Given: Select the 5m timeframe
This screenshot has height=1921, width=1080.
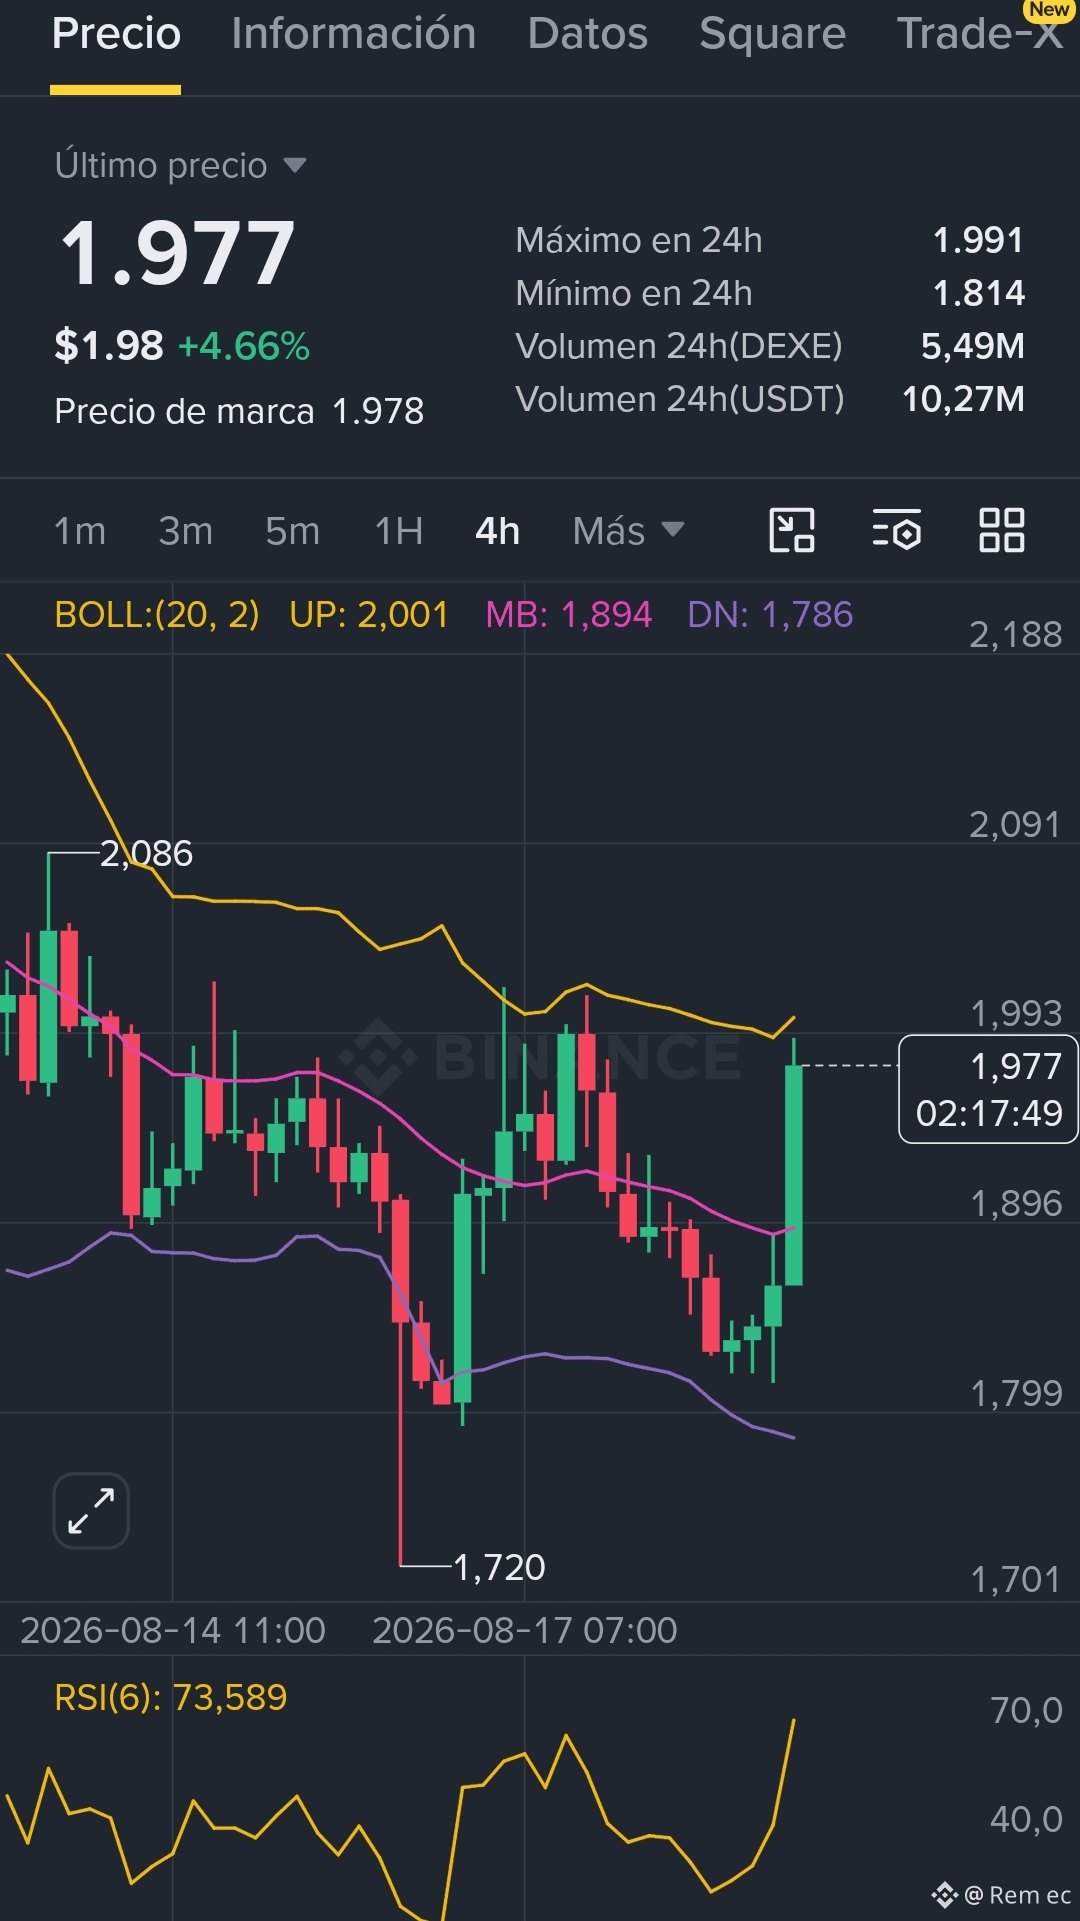Looking at the screenshot, I should pyautogui.click(x=293, y=531).
